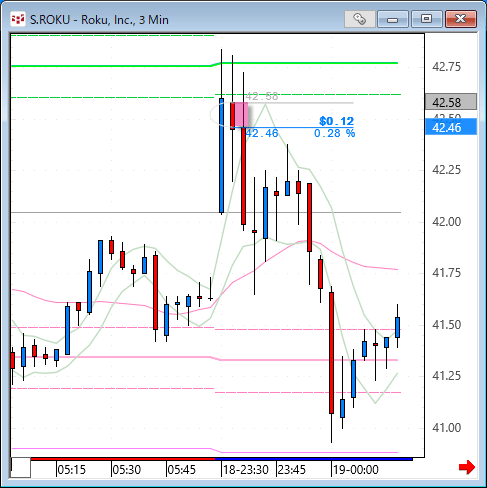This screenshot has height=488, width=487.
Task: Select the 42.58 gray price marker on axis
Action: 451,102
